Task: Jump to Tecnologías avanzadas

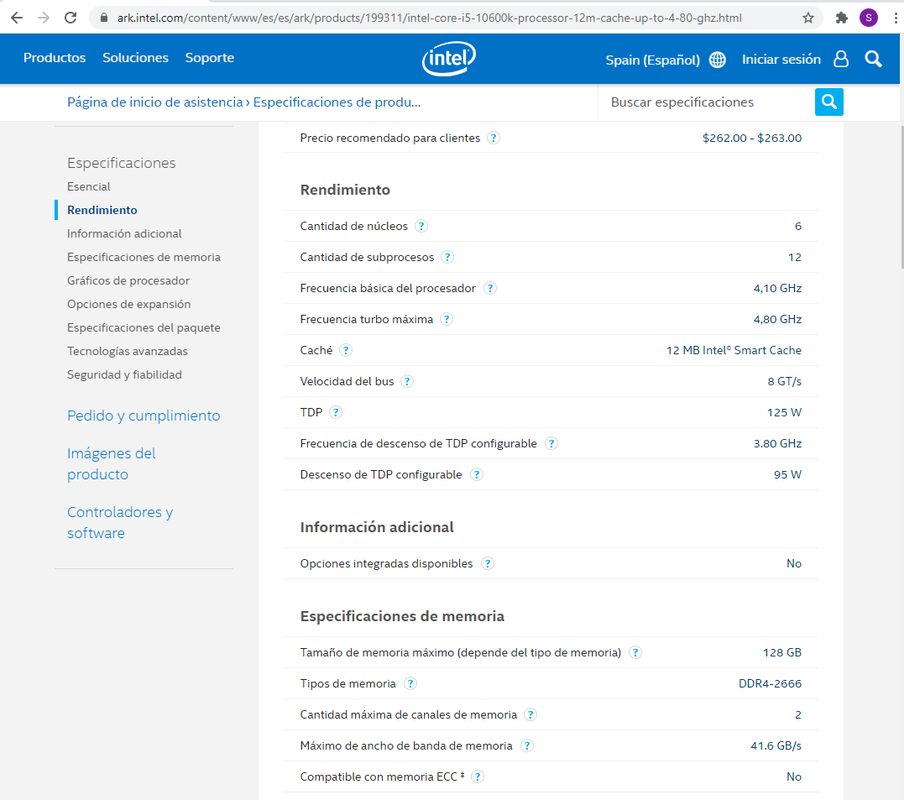Action: [x=127, y=351]
